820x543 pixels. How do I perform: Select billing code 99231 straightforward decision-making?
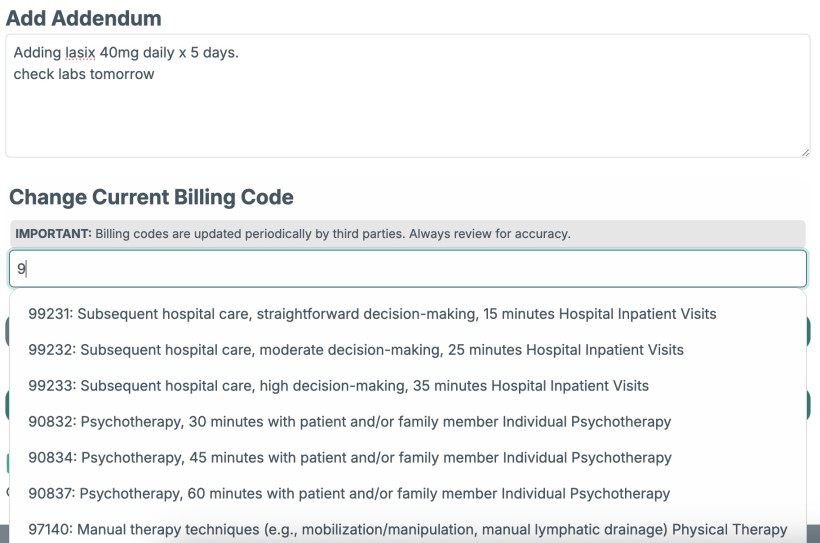click(x=372, y=314)
